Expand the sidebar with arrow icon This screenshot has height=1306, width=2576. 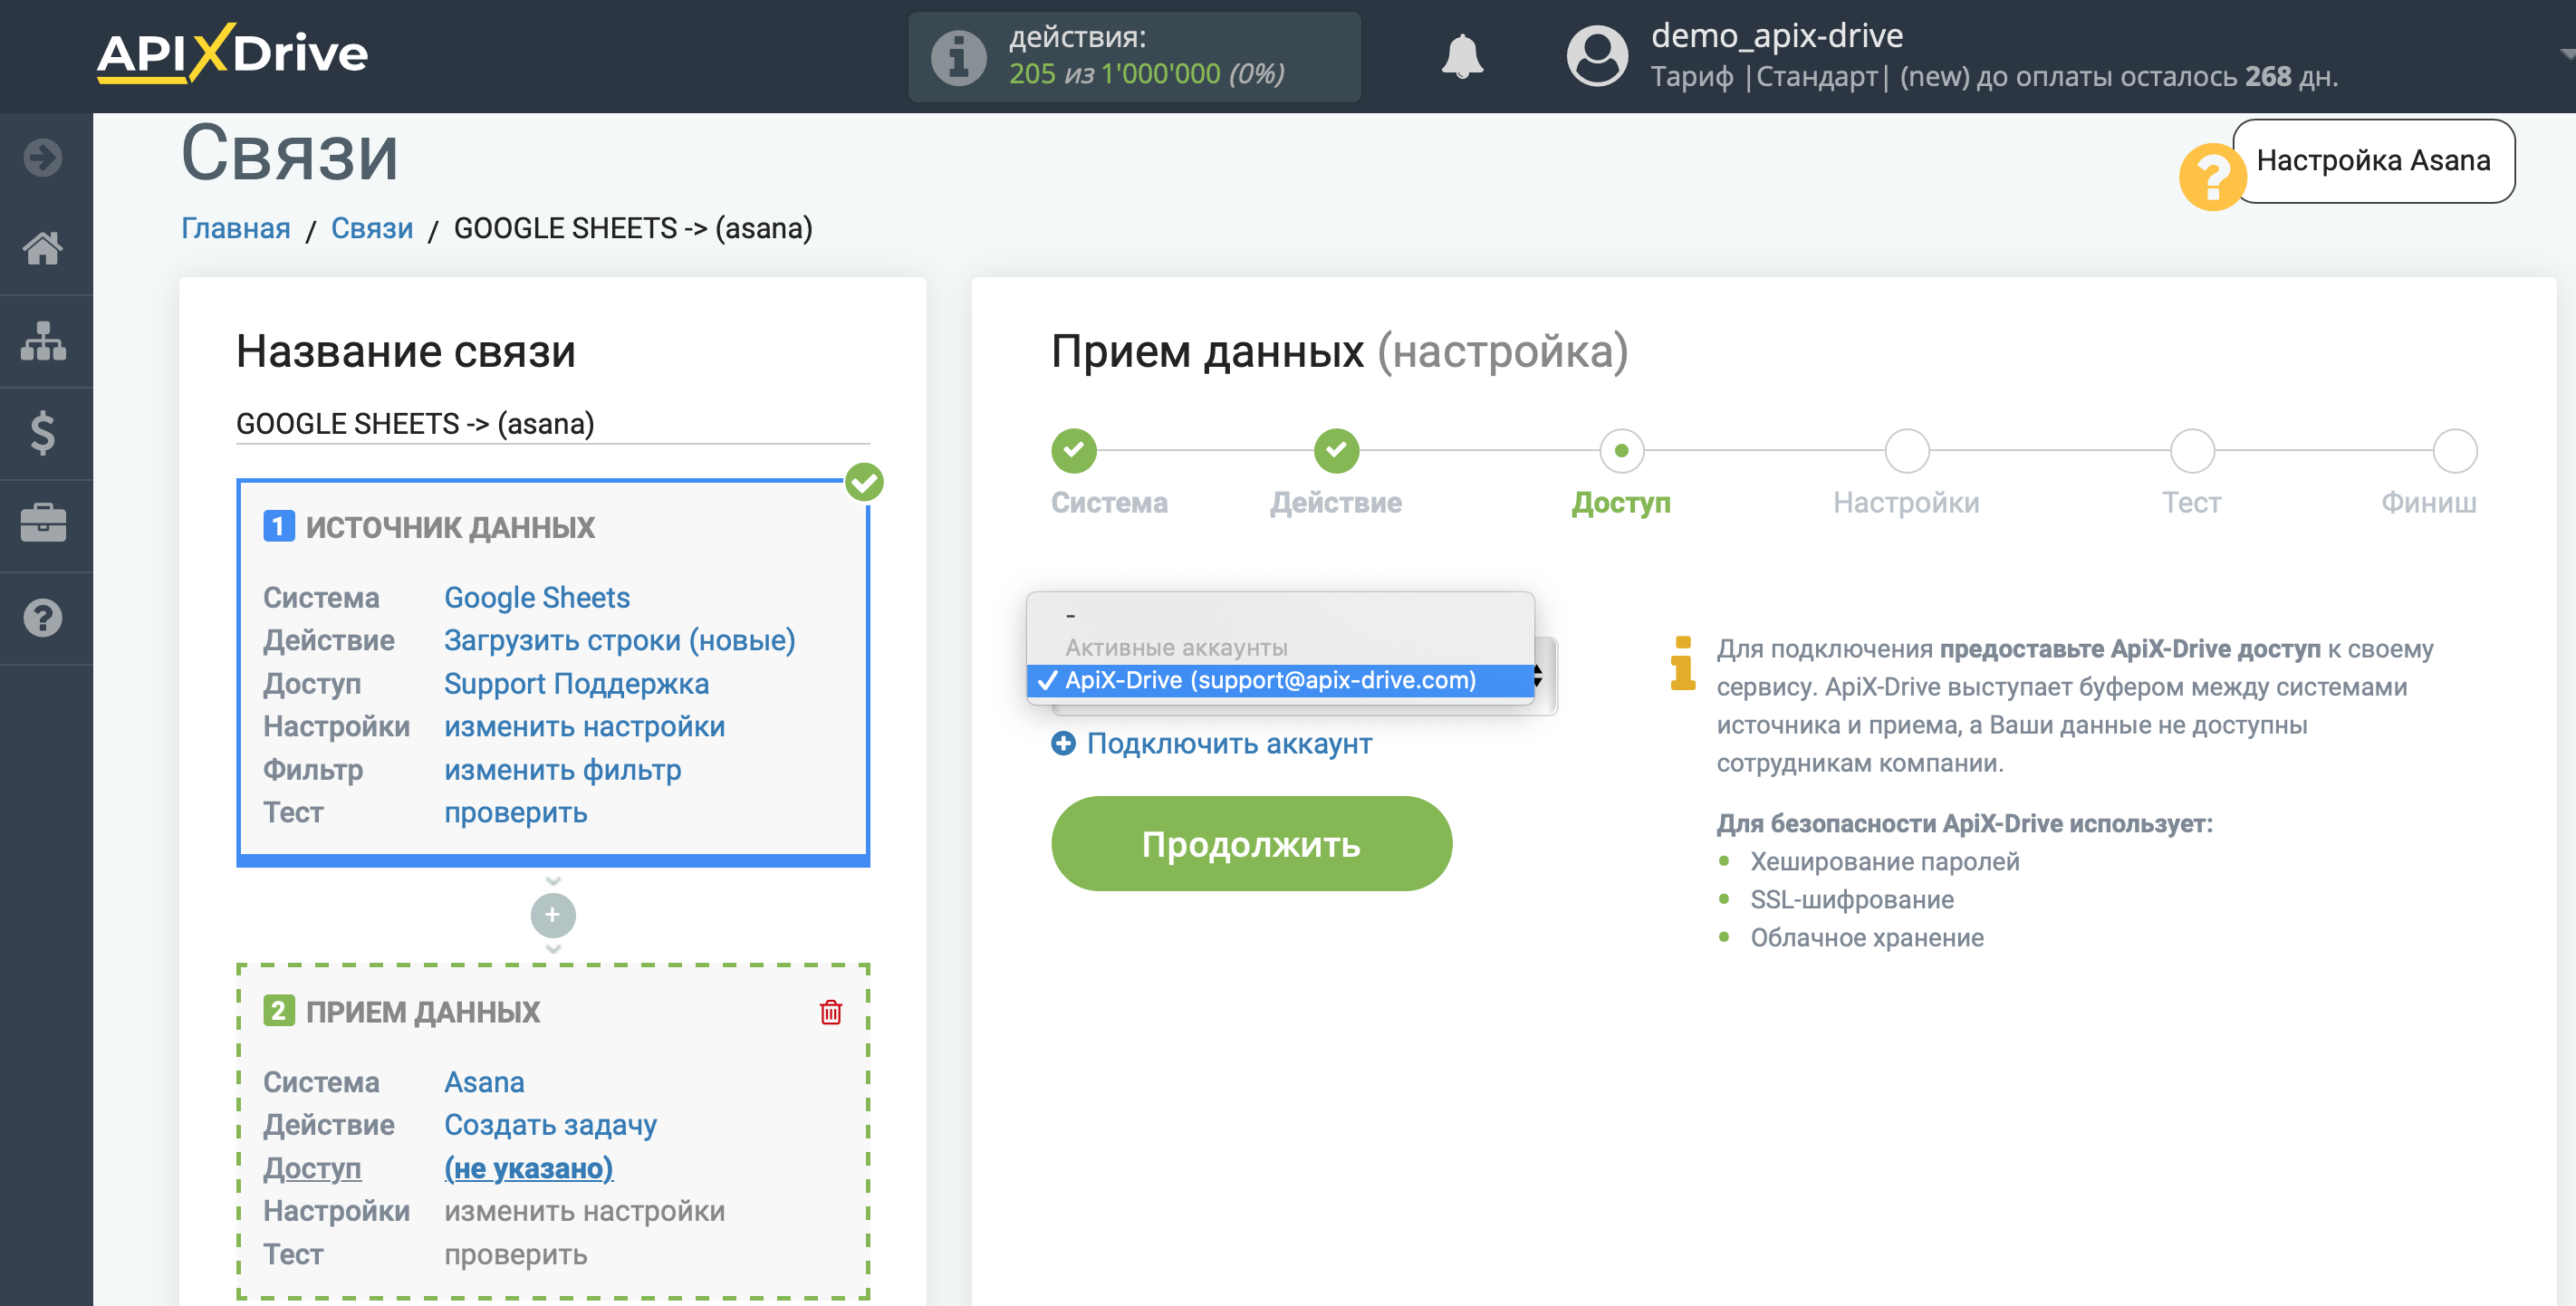click(x=43, y=157)
